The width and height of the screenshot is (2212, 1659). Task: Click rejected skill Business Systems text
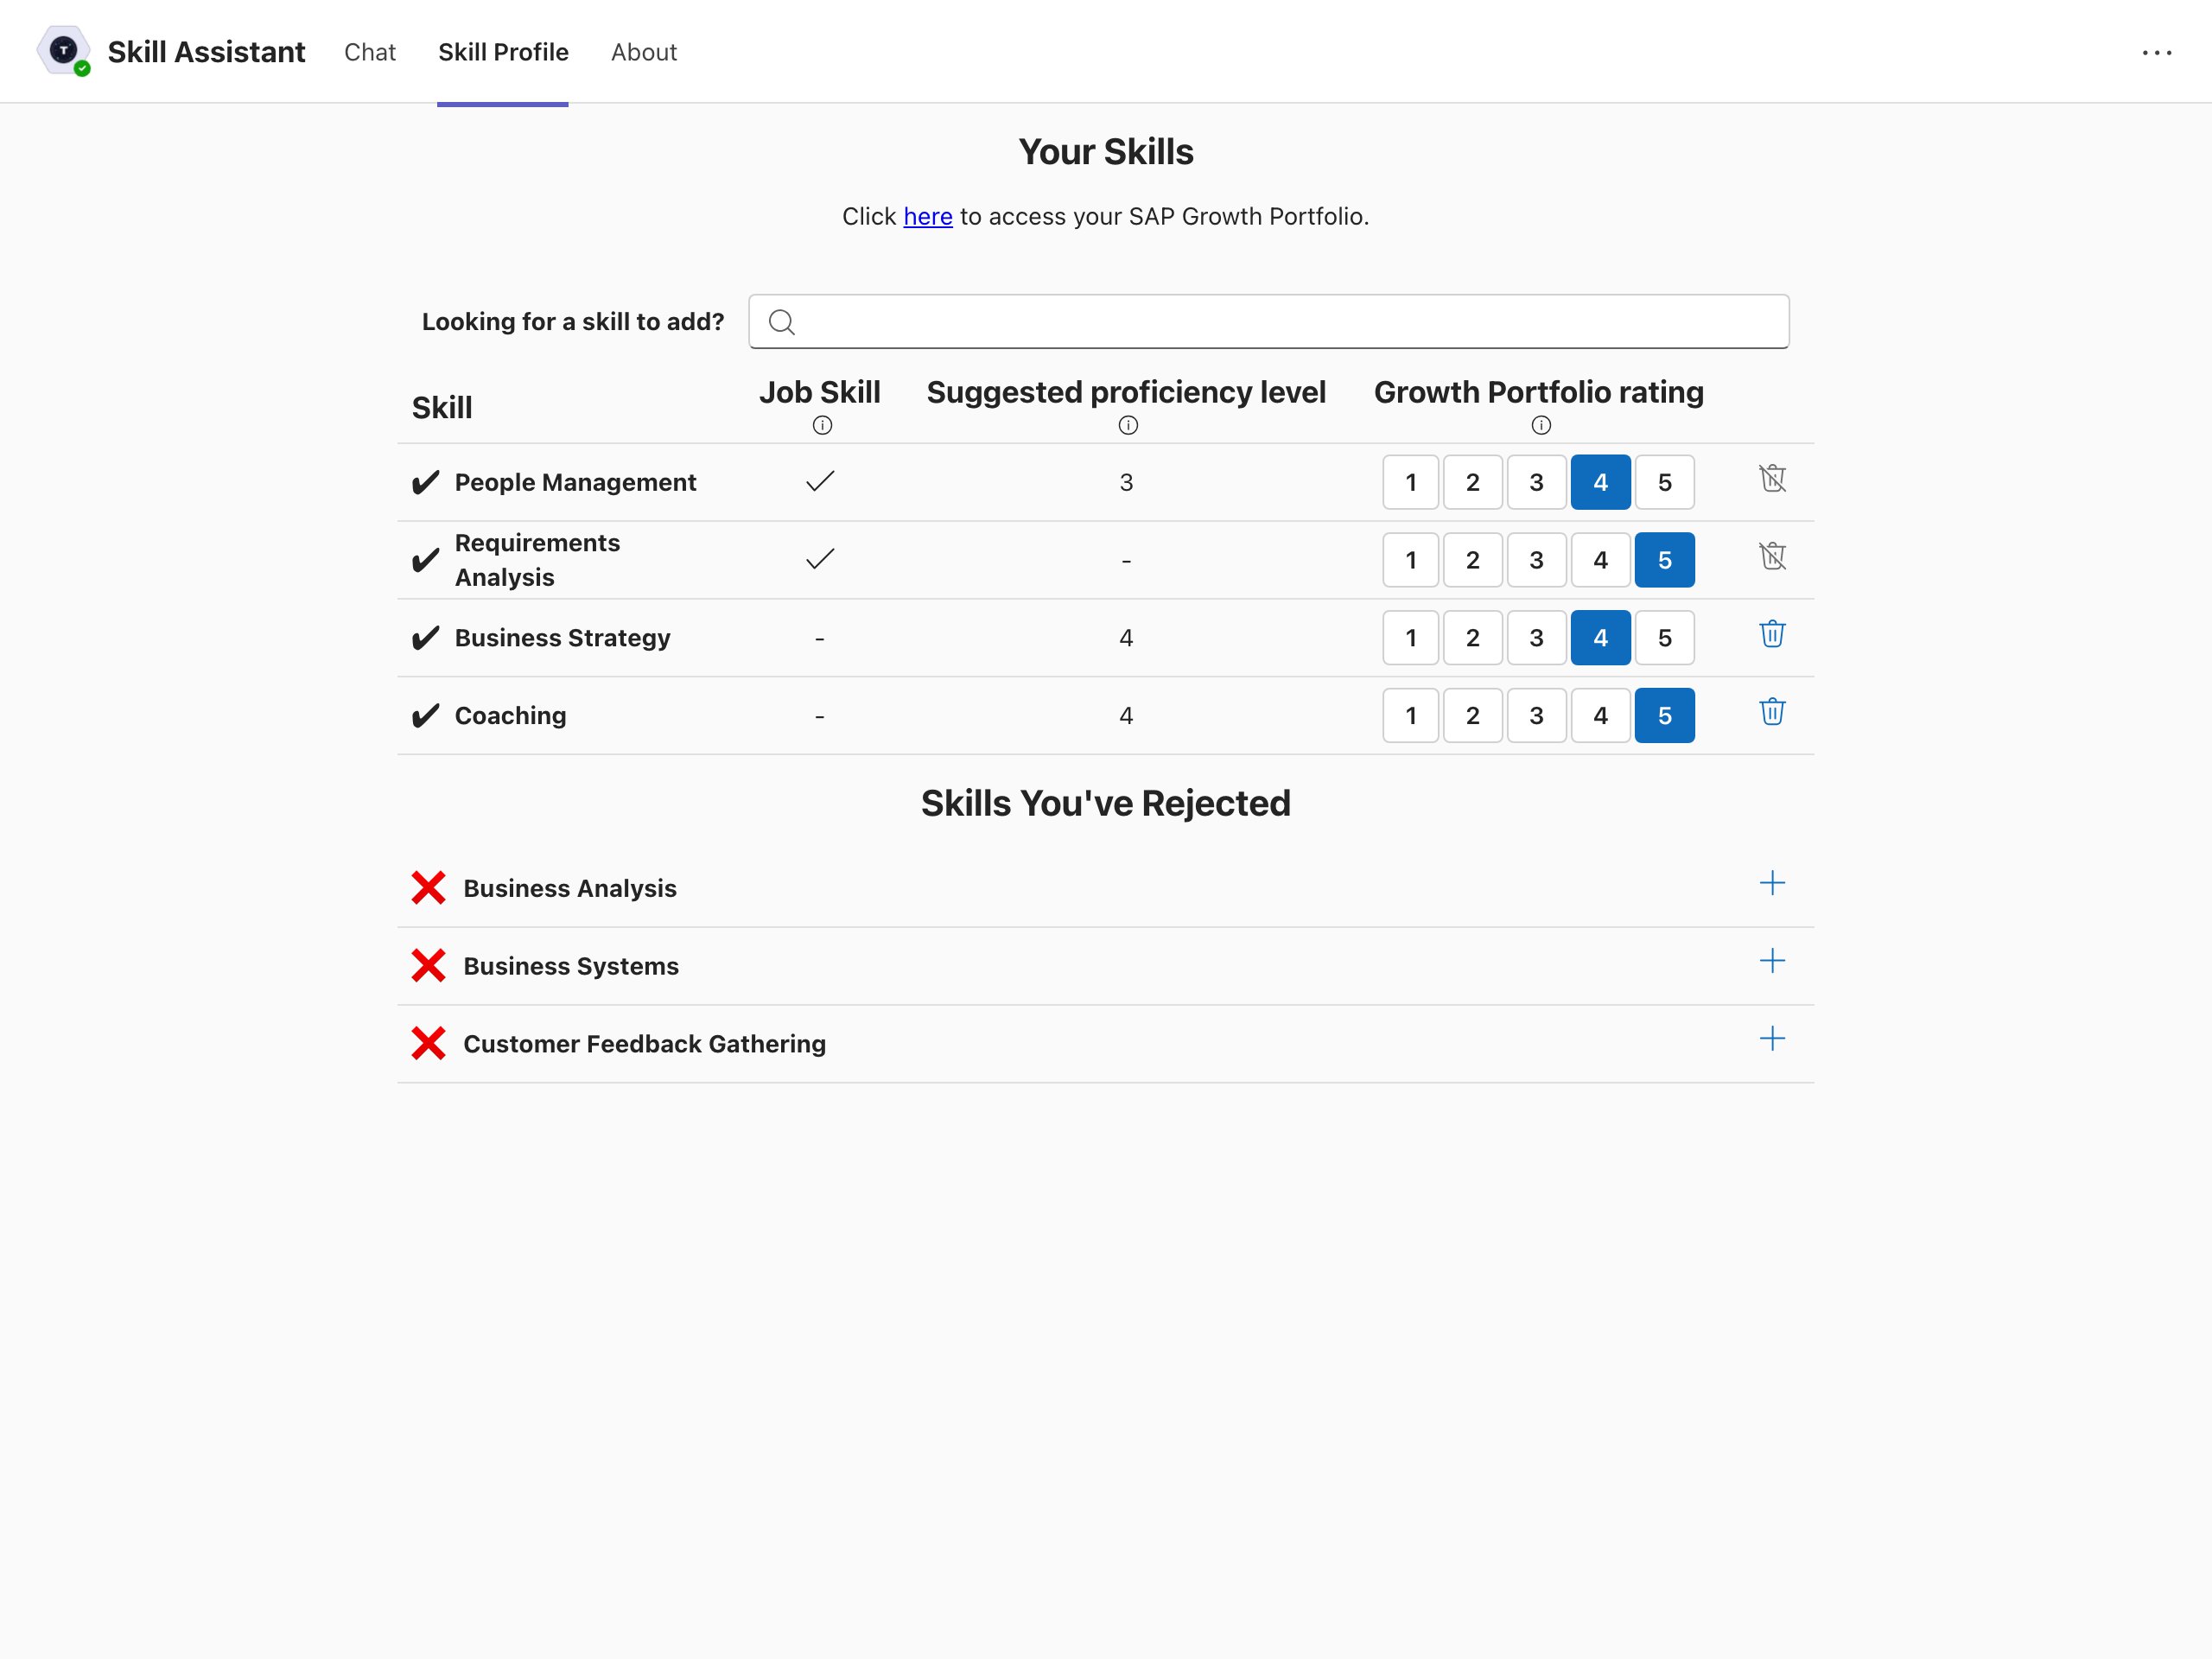click(x=571, y=966)
